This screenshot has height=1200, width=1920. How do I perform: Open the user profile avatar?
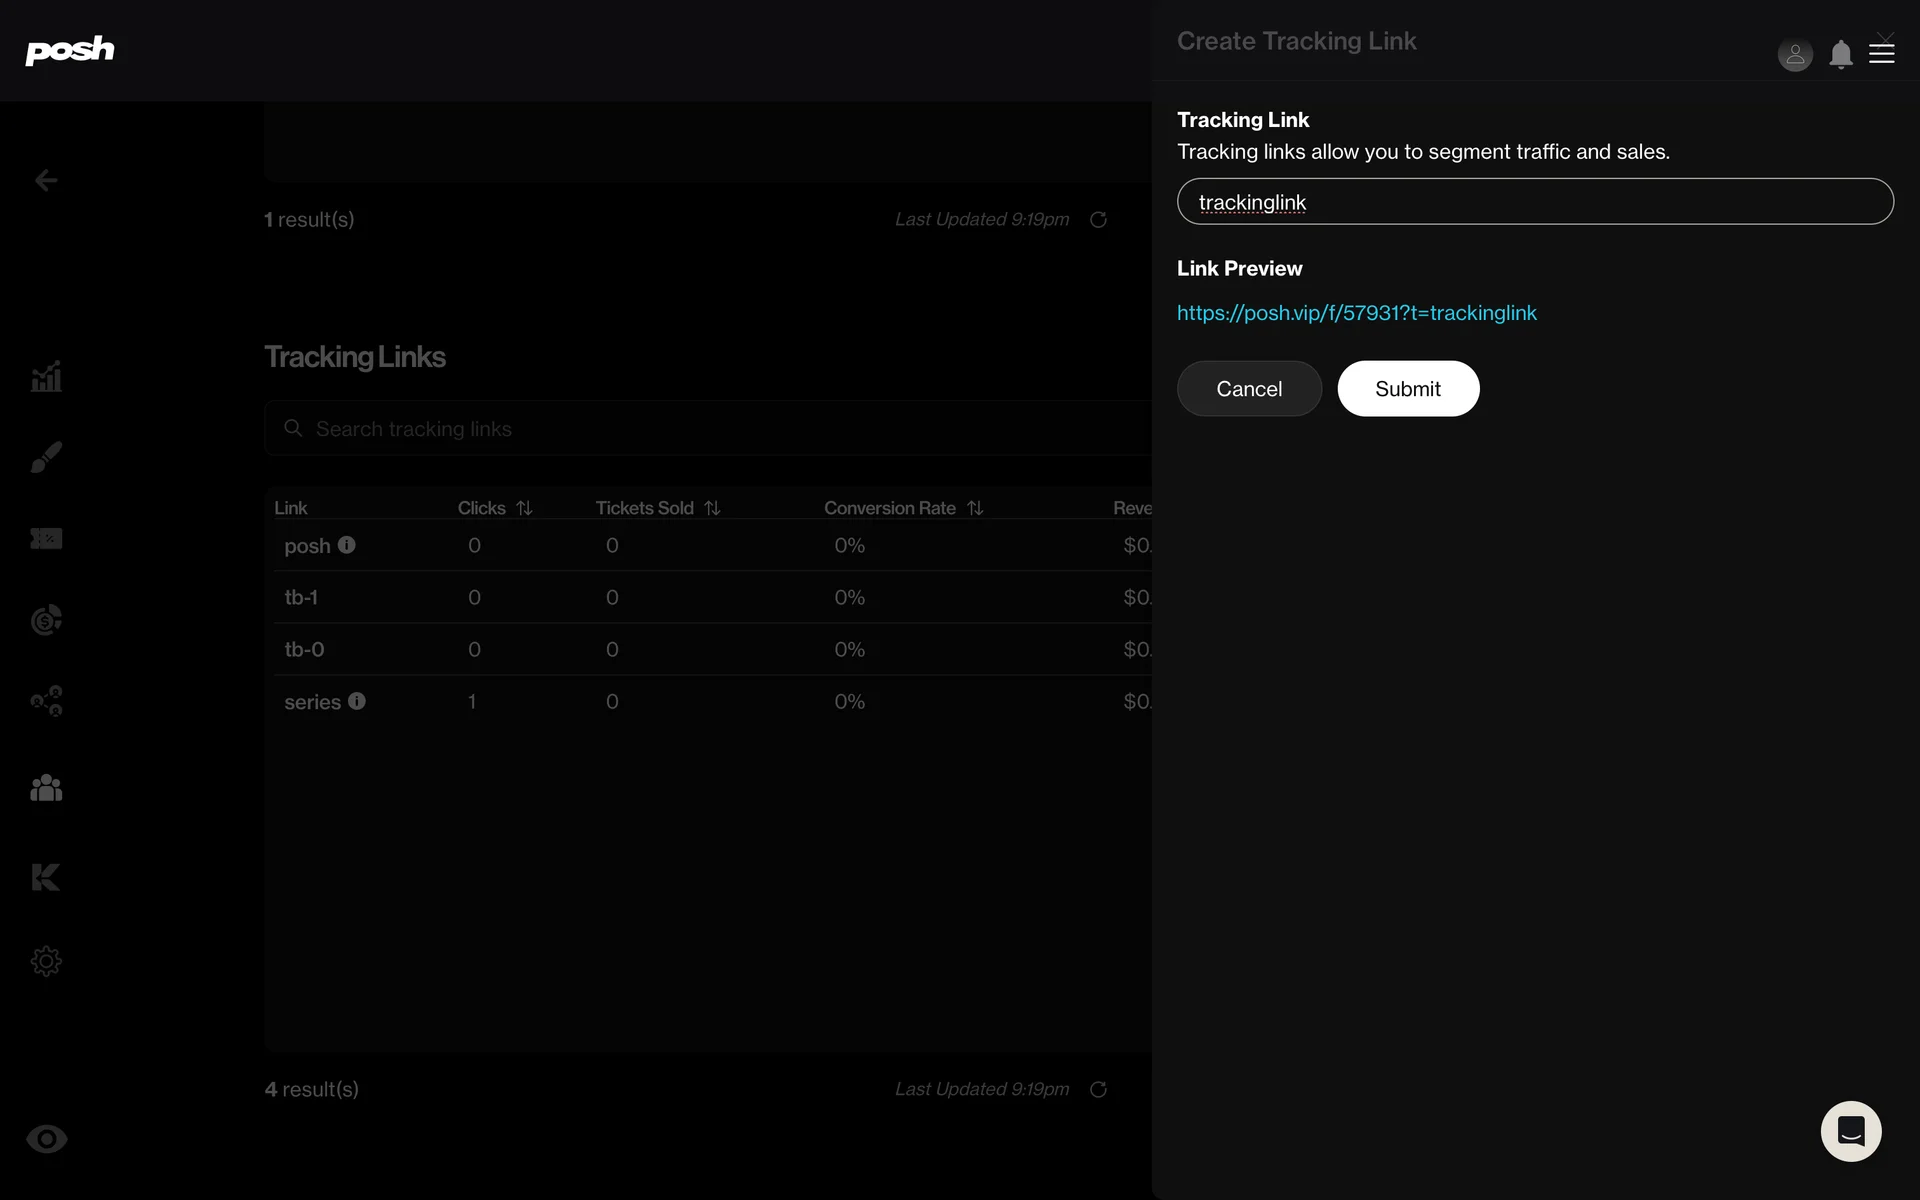(1795, 54)
